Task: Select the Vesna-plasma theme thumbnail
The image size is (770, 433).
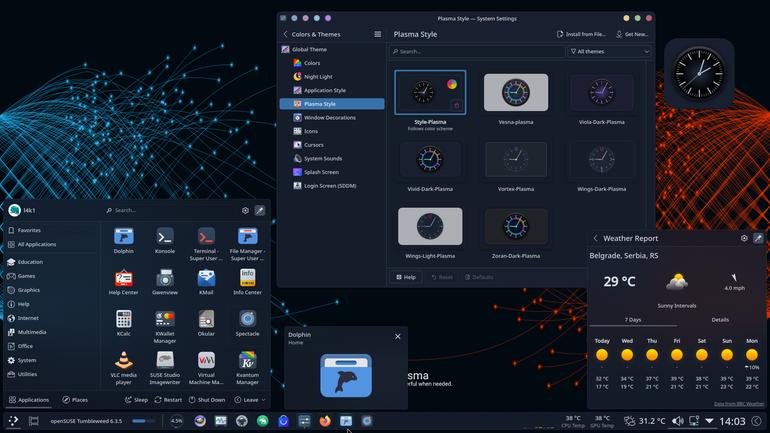Action: click(516, 92)
